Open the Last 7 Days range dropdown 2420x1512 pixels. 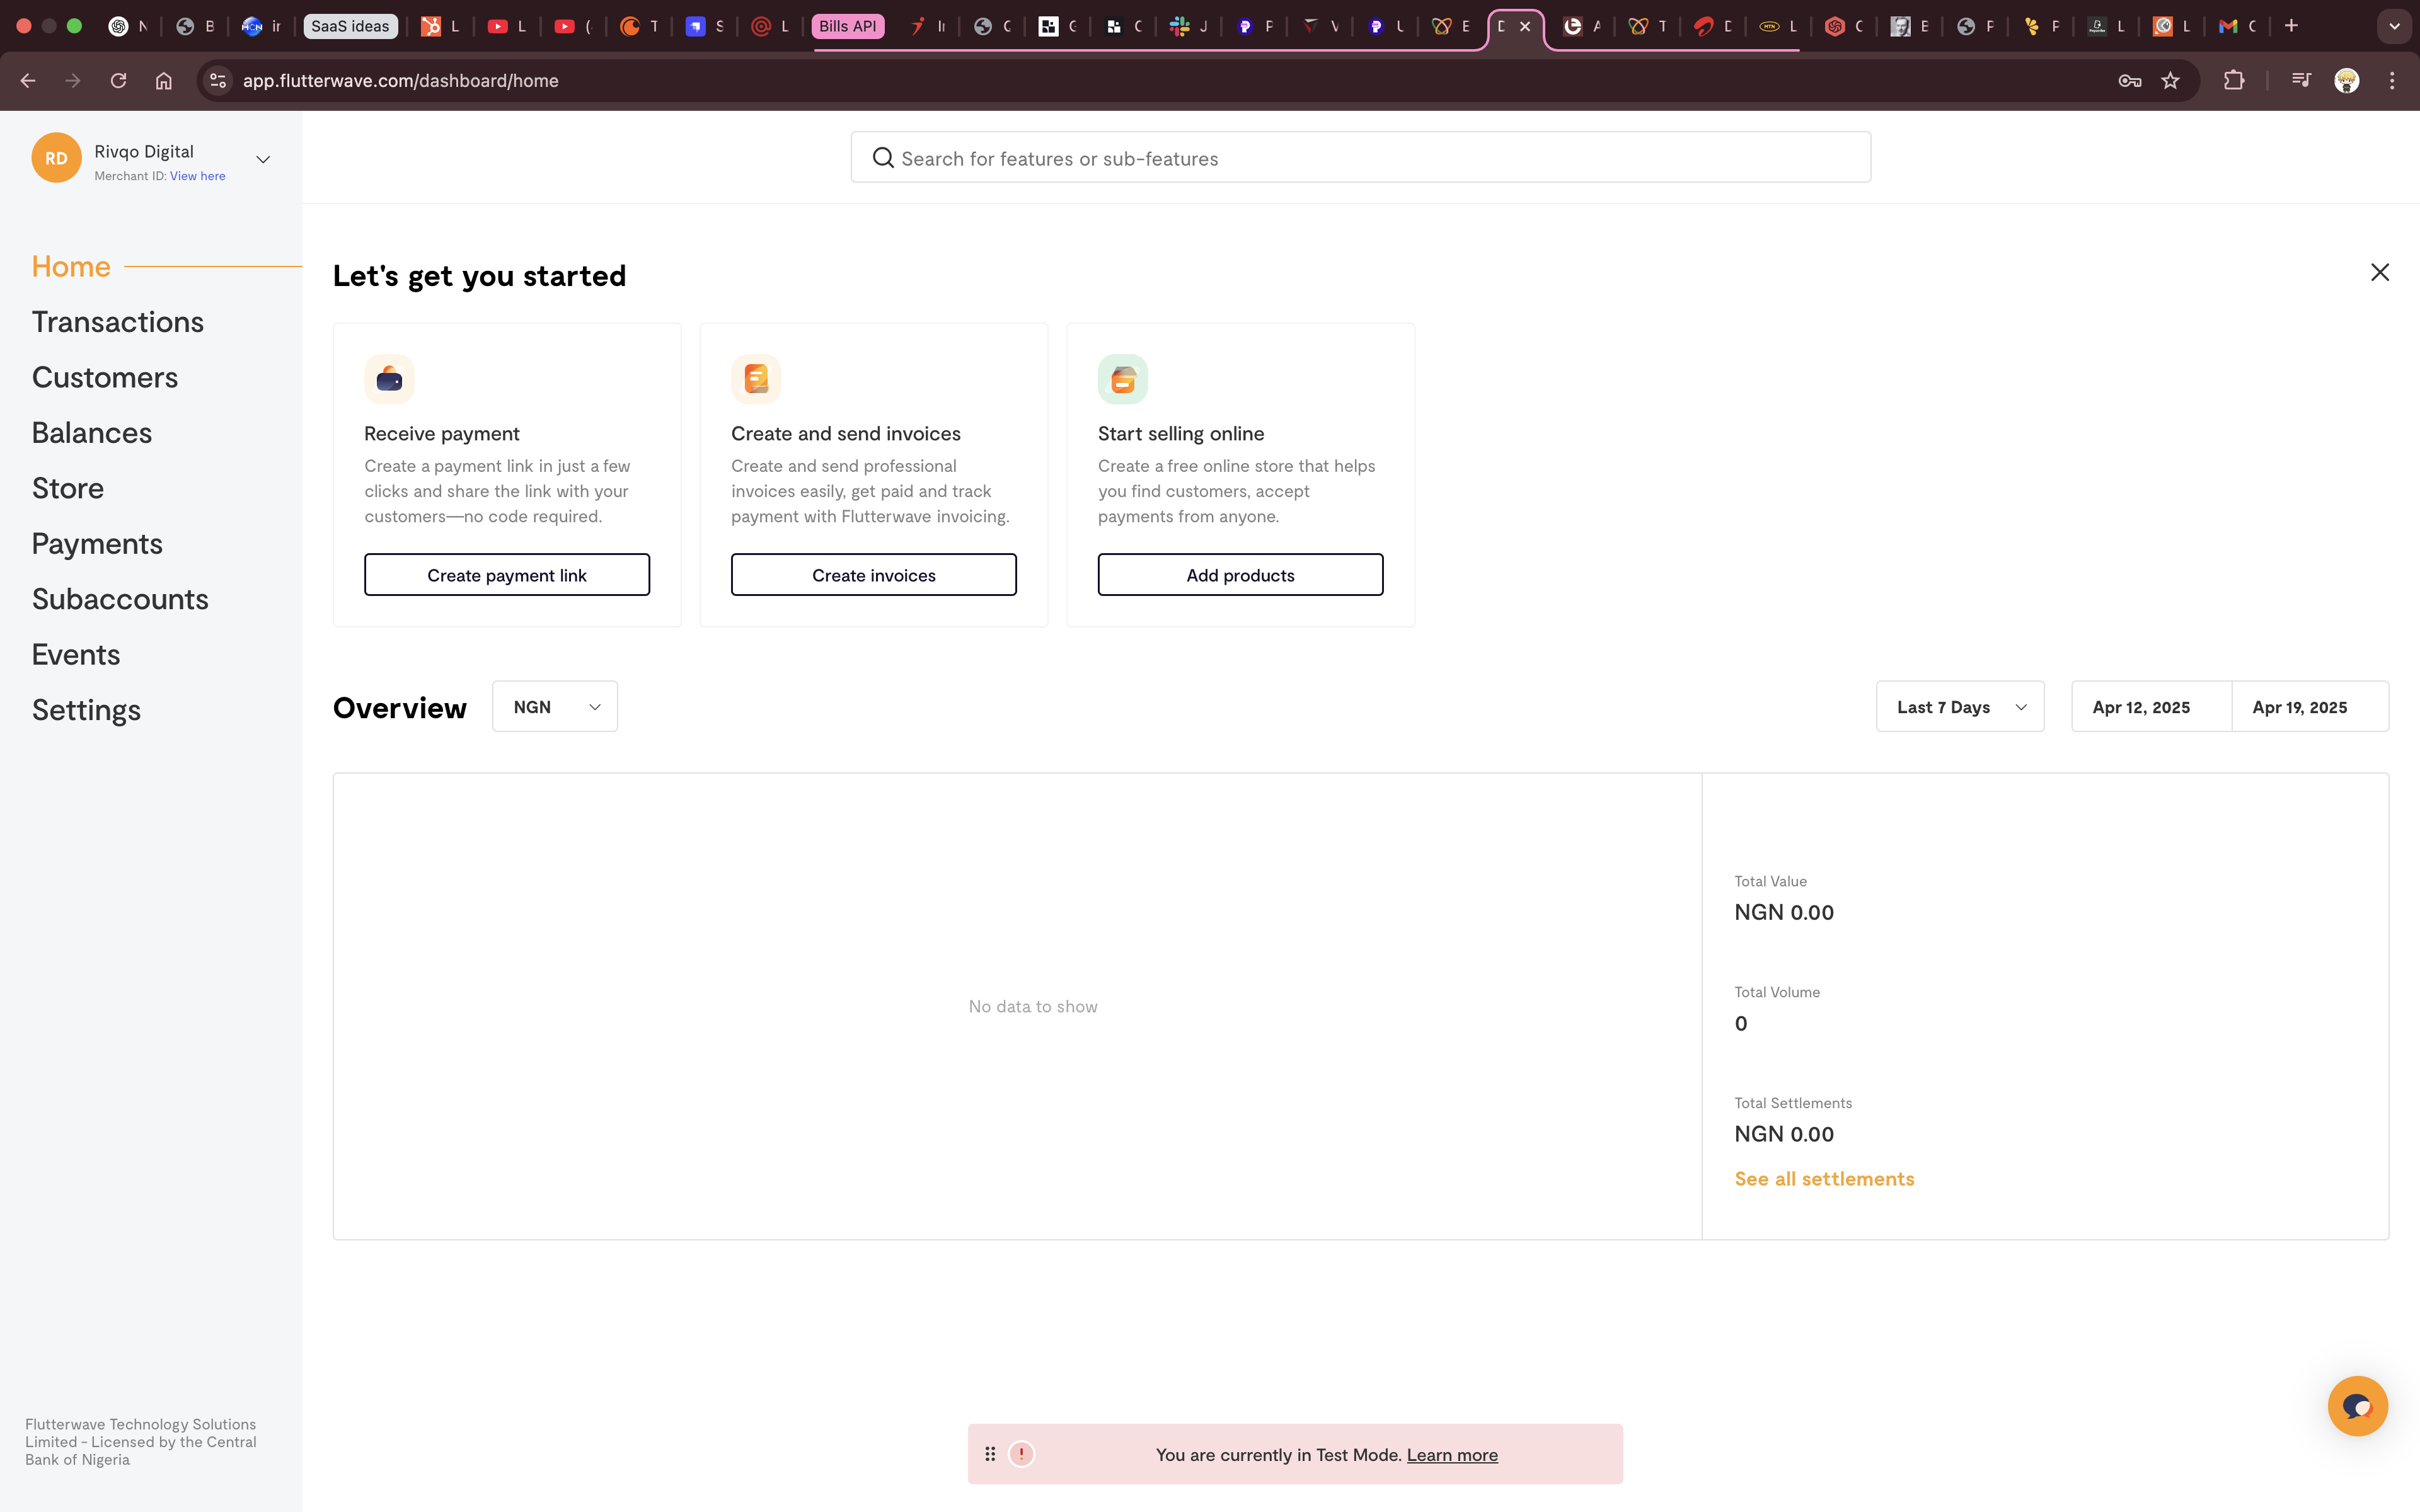coord(1960,707)
